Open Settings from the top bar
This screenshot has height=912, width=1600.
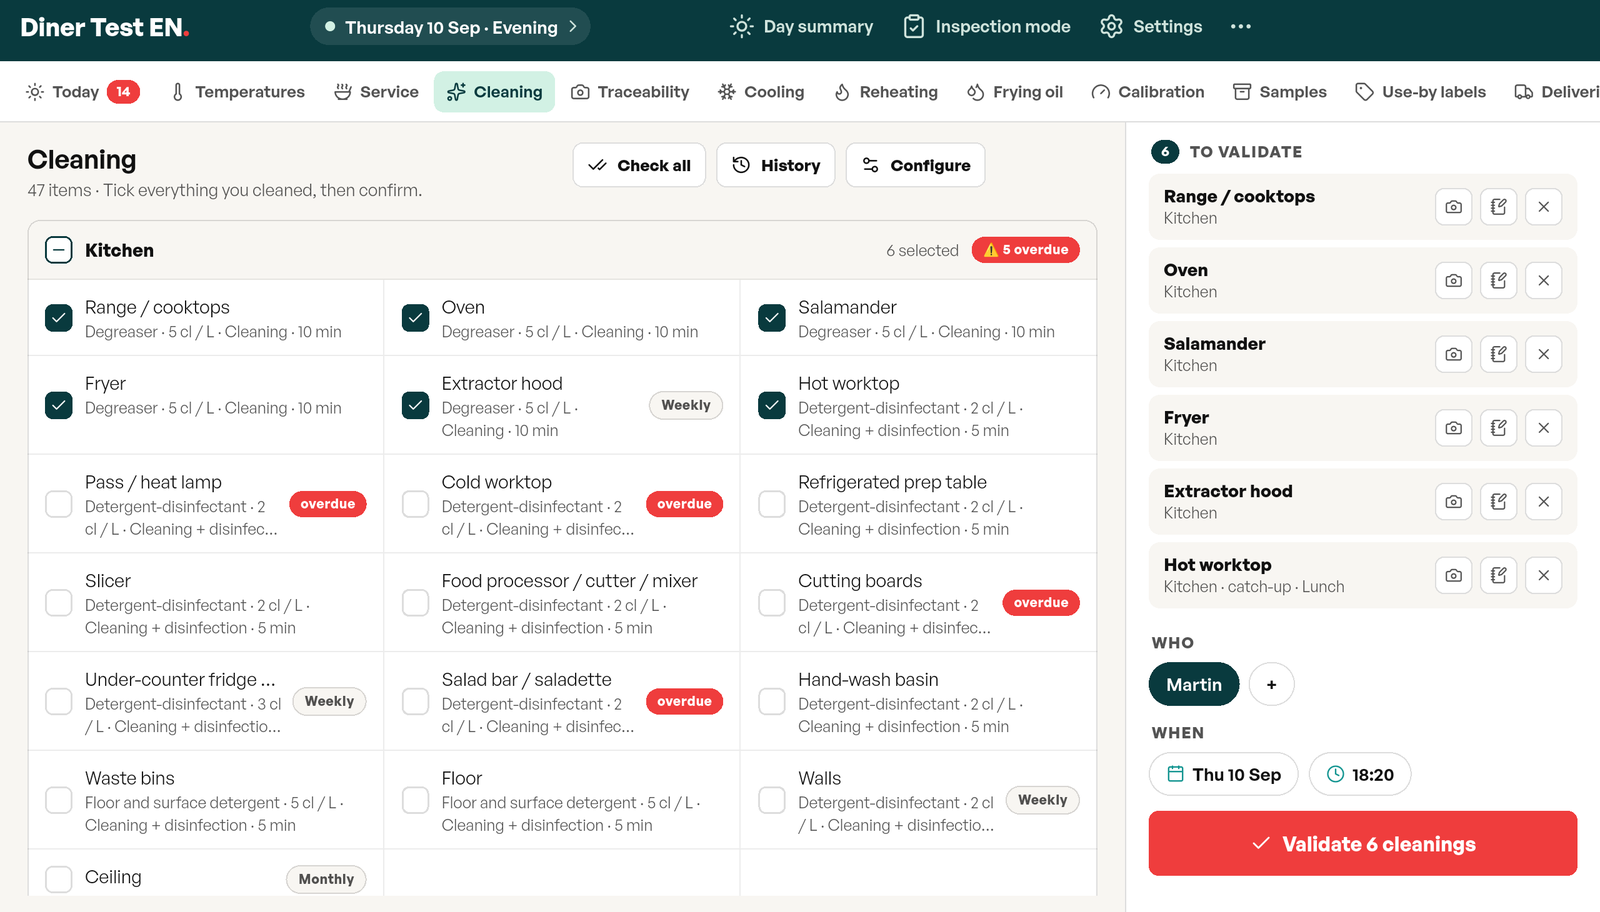tap(1151, 27)
